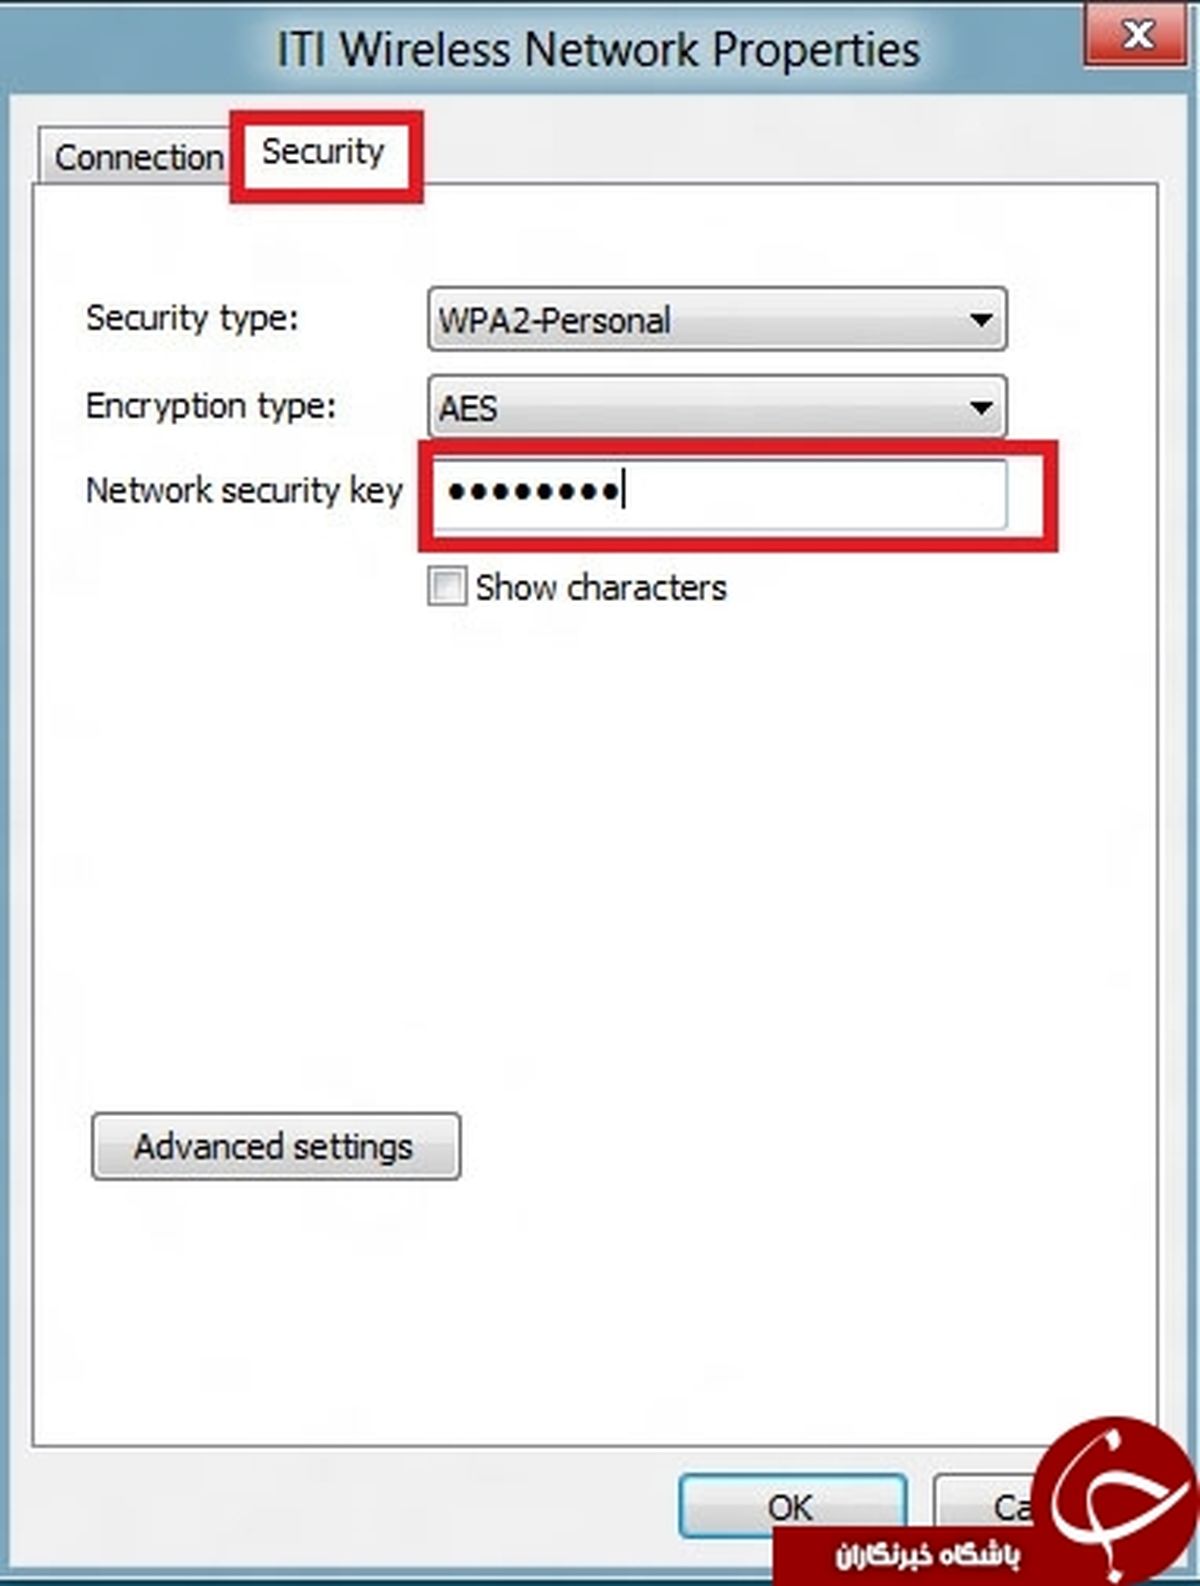
Task: Click the Network security key label
Action: coord(244,491)
